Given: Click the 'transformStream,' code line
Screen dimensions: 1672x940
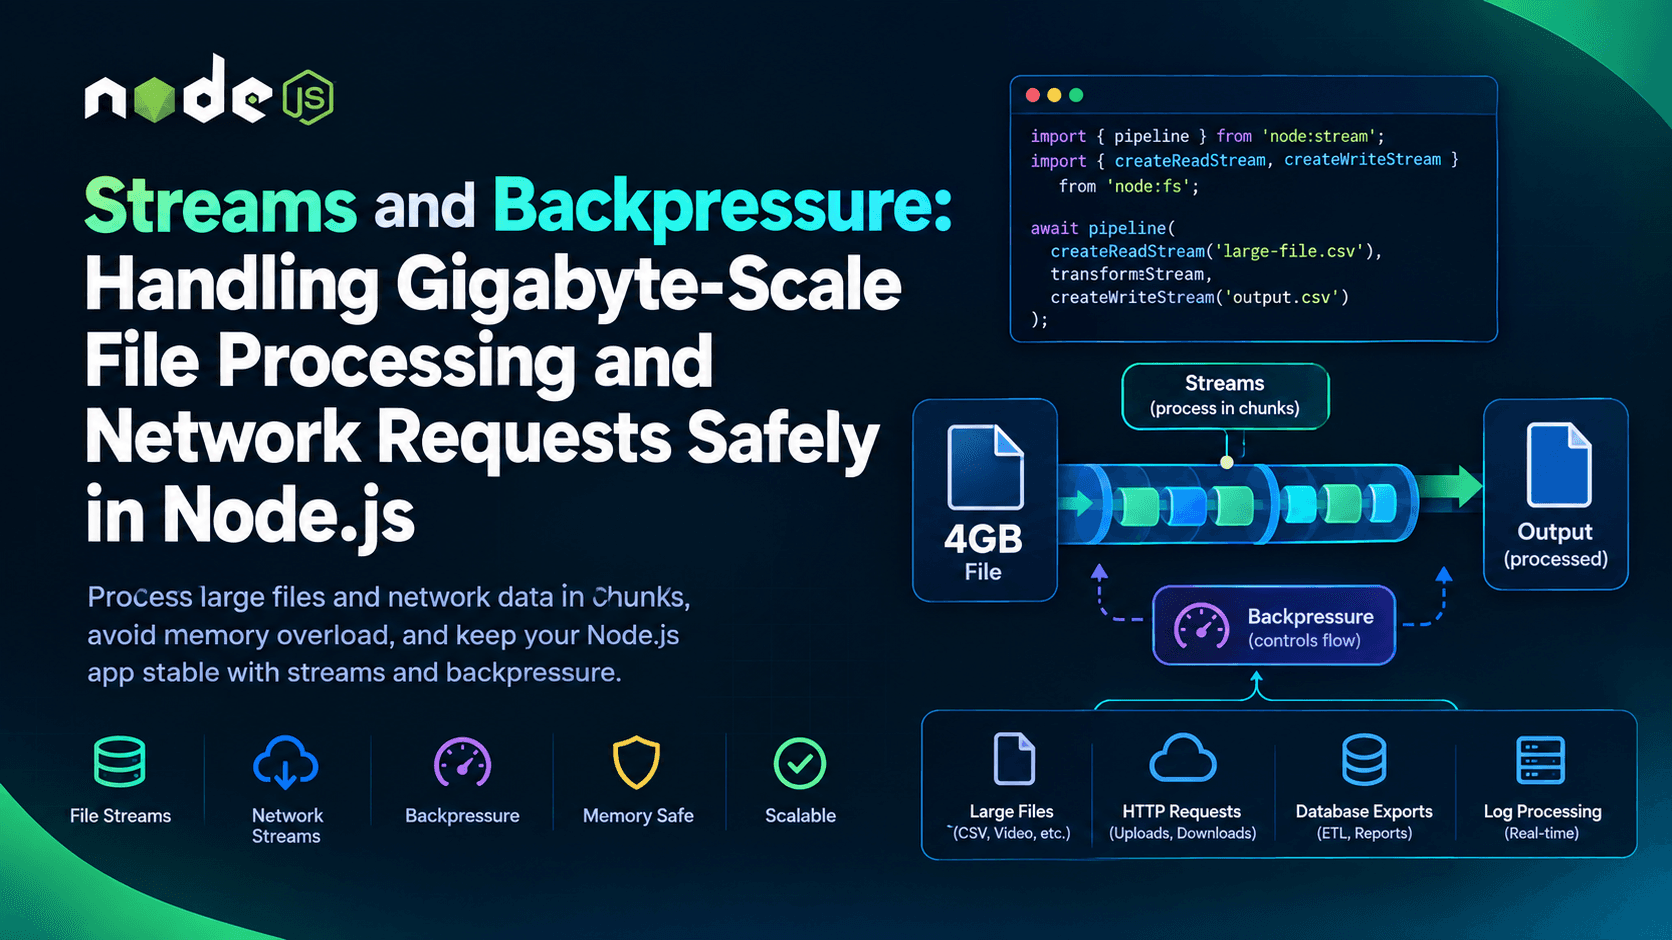Looking at the screenshot, I should tap(1131, 274).
